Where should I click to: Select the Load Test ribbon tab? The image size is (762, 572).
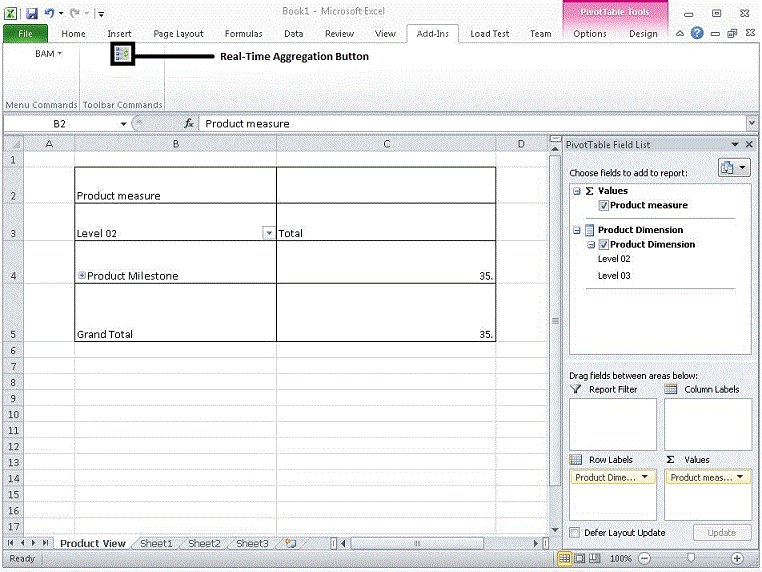[489, 34]
